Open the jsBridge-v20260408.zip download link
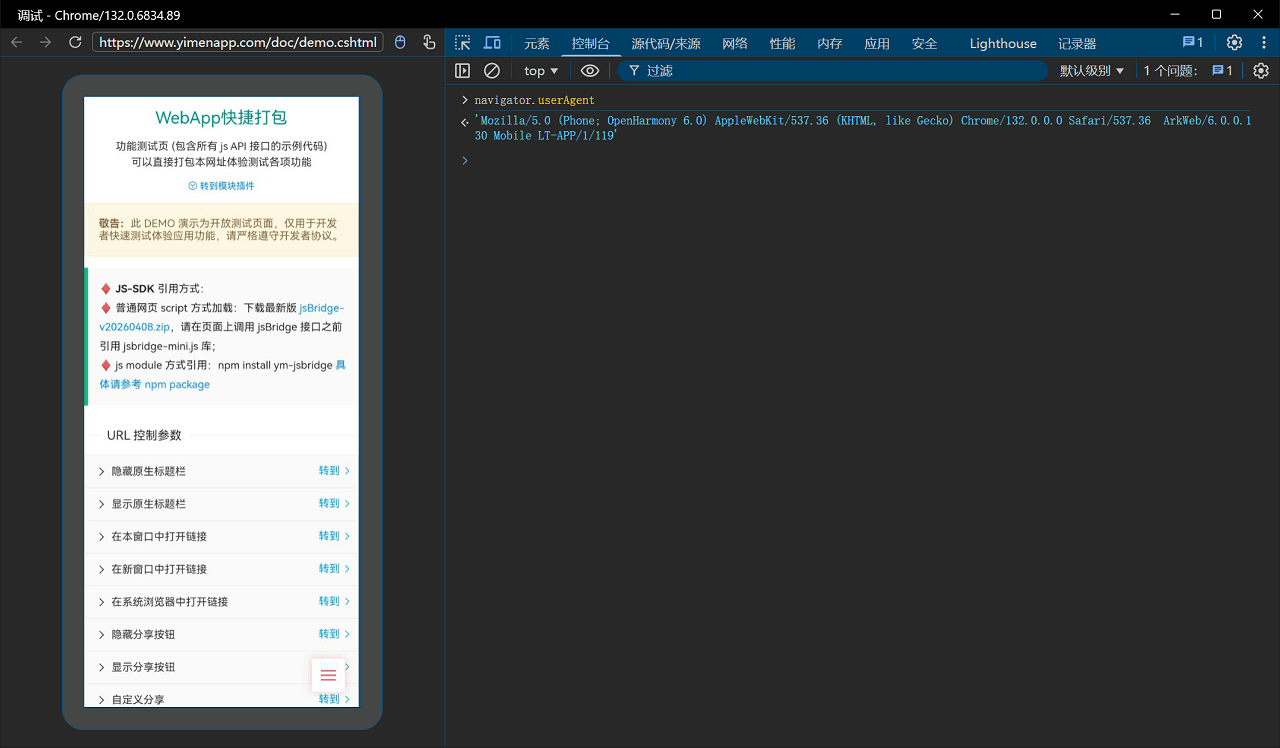This screenshot has height=748, width=1280. [221, 317]
